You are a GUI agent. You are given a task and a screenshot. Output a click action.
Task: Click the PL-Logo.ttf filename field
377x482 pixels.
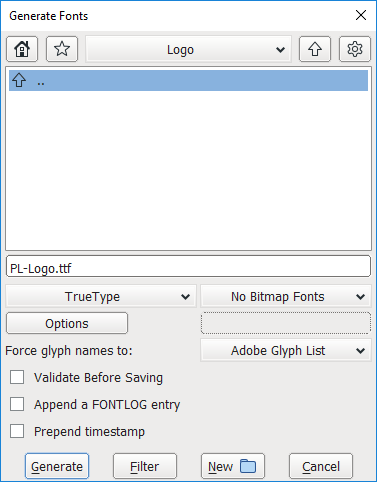[189, 266]
